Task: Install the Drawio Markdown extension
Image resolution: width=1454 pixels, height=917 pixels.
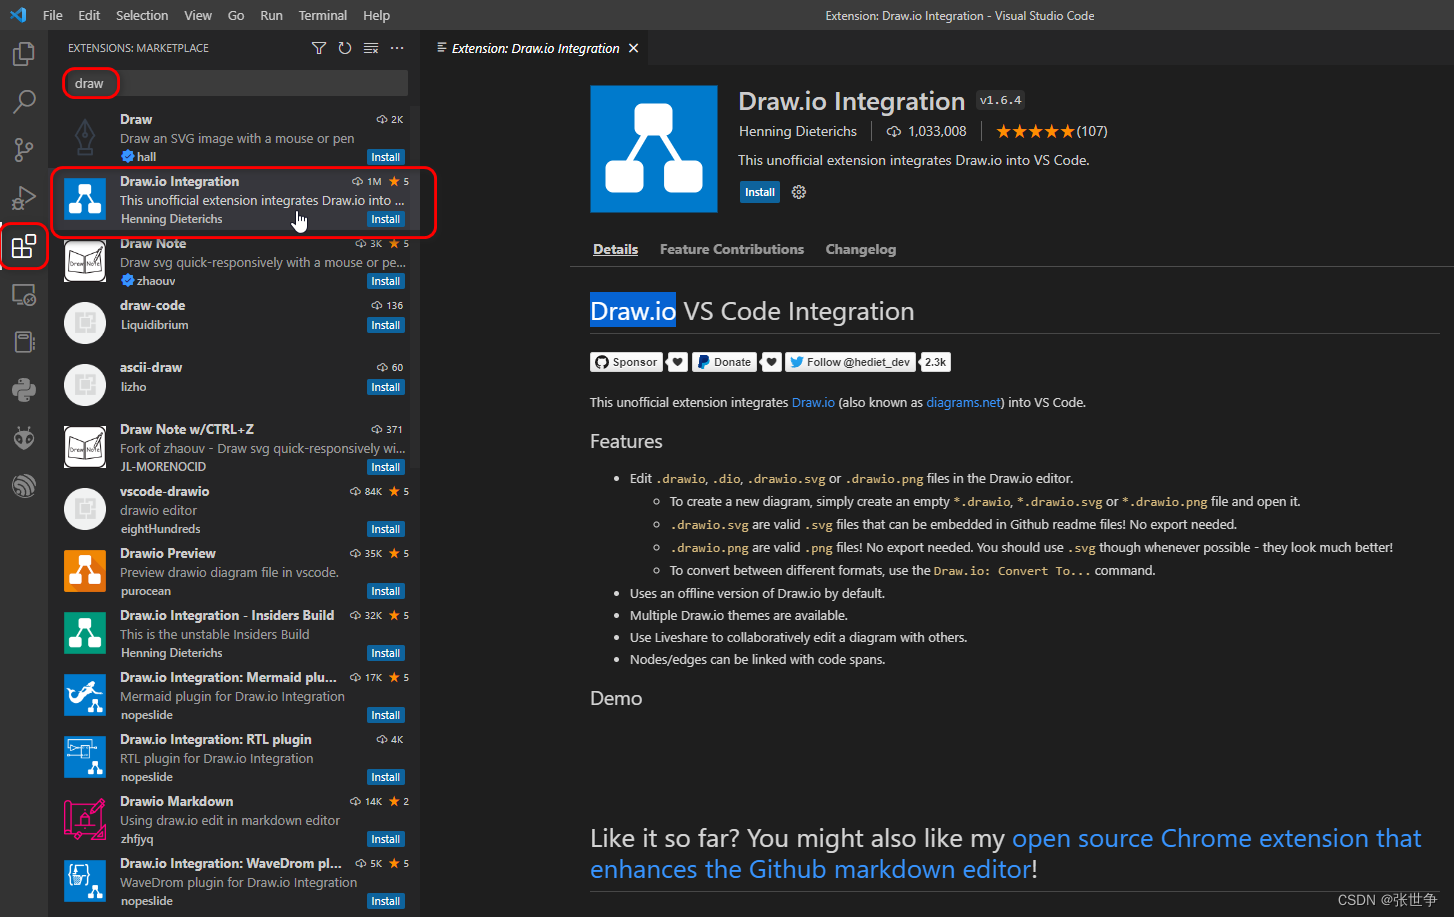Action: (x=386, y=839)
